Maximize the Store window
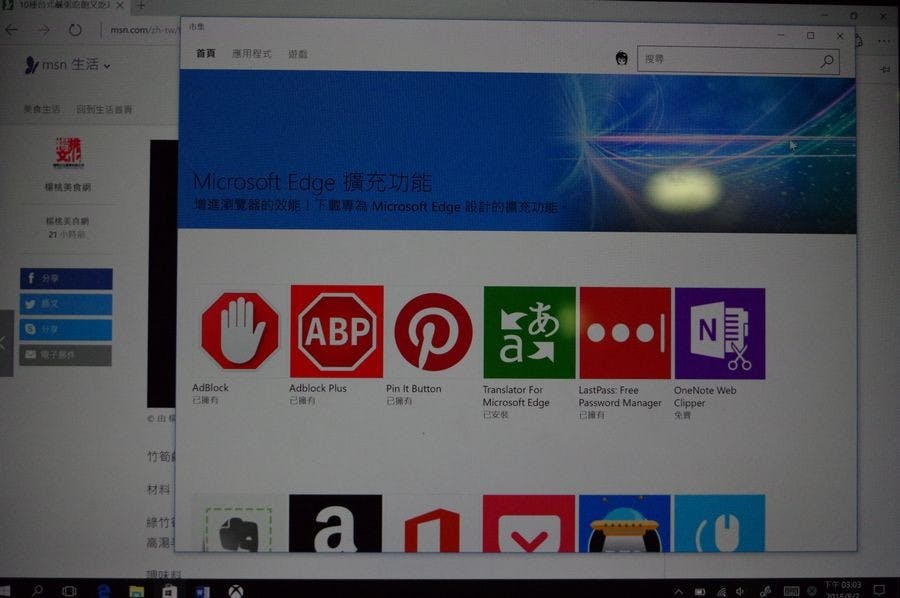Image resolution: width=900 pixels, height=598 pixels. coord(810,36)
